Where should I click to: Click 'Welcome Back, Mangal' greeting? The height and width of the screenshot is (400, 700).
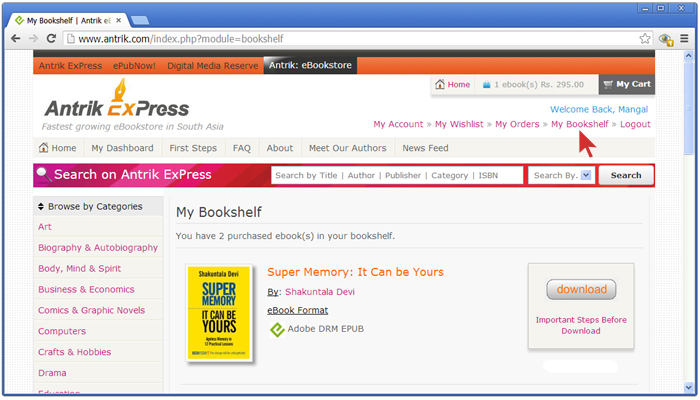599,109
